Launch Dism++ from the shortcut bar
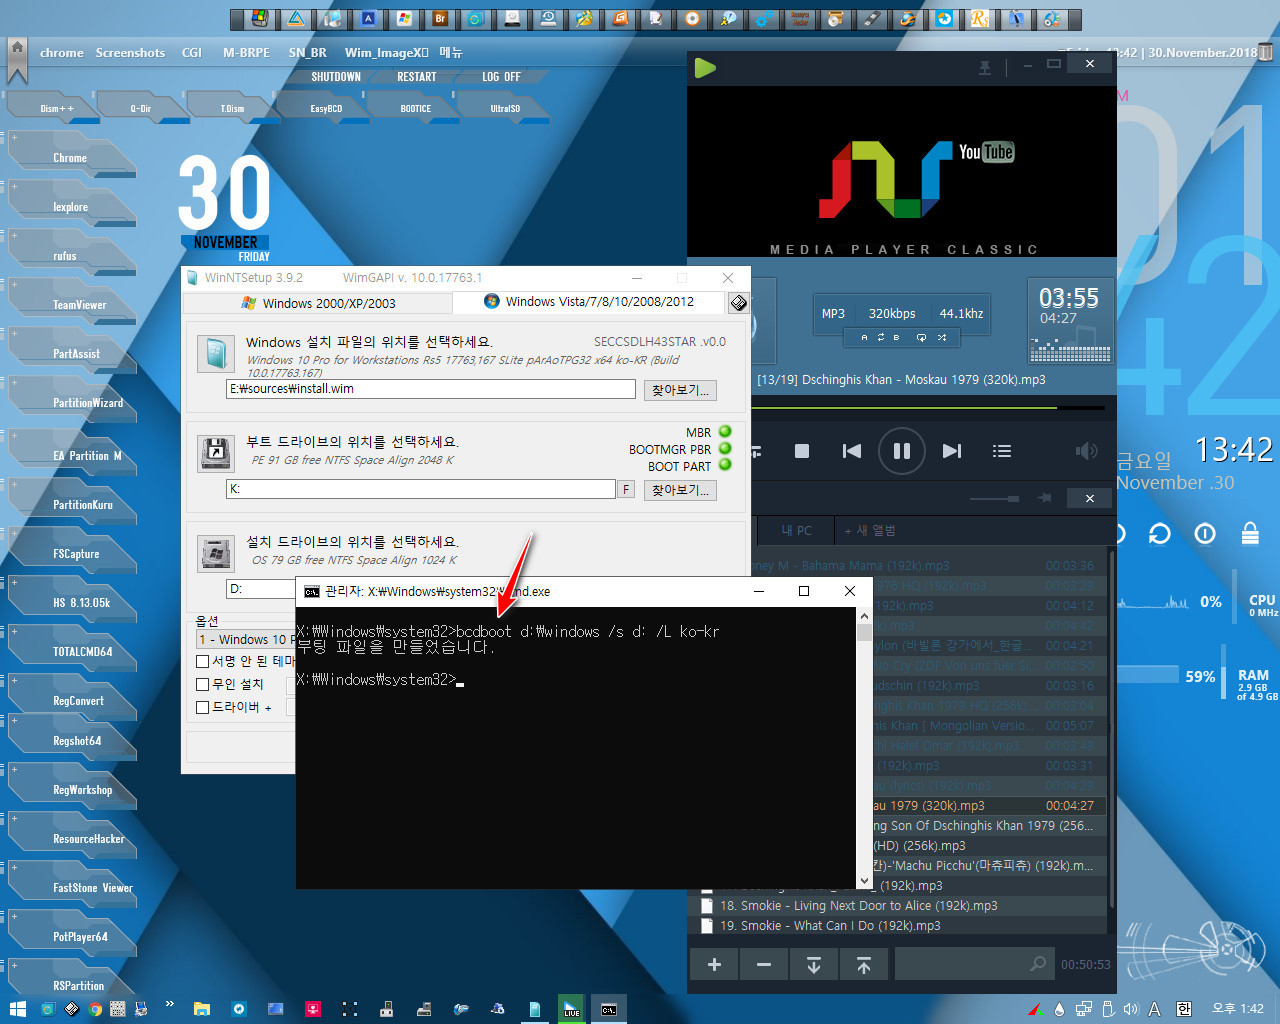Image resolution: width=1280 pixels, height=1024 pixels. 57,108
